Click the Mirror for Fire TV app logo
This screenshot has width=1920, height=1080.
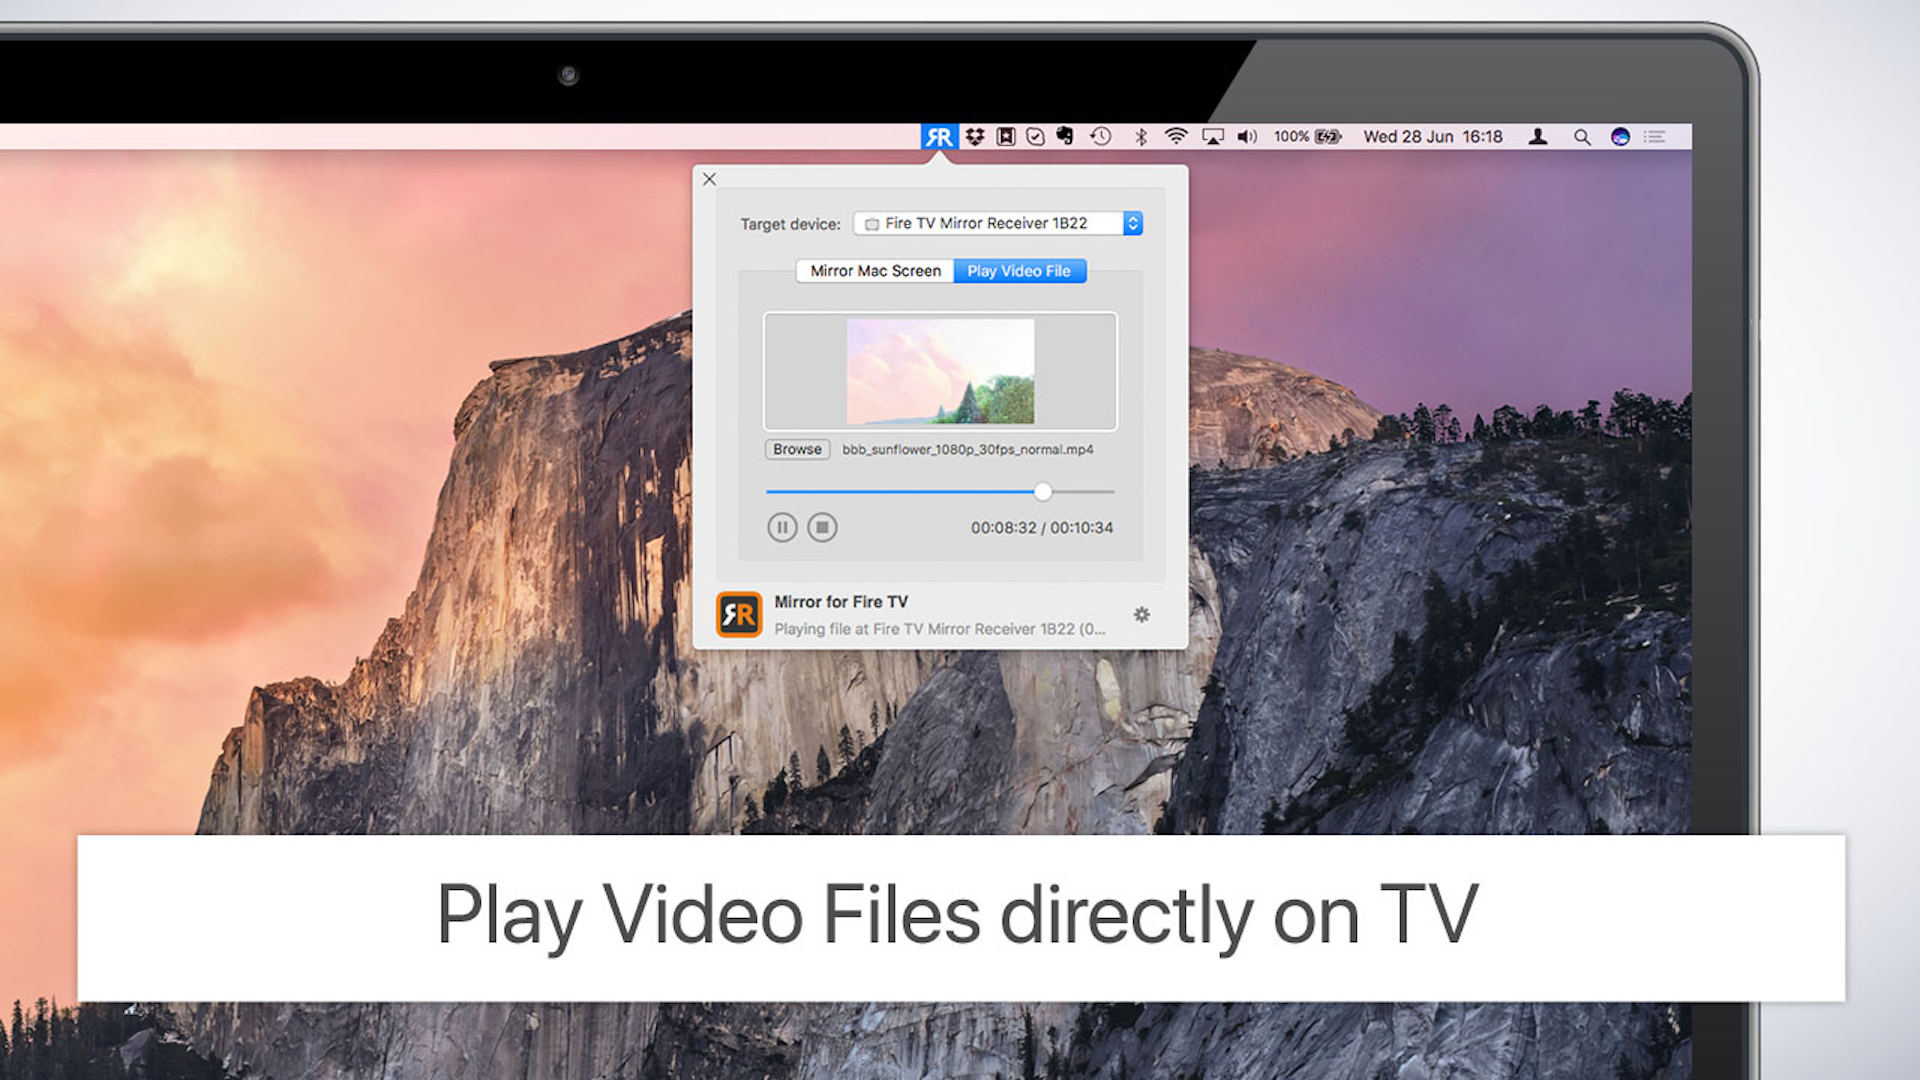coord(739,614)
